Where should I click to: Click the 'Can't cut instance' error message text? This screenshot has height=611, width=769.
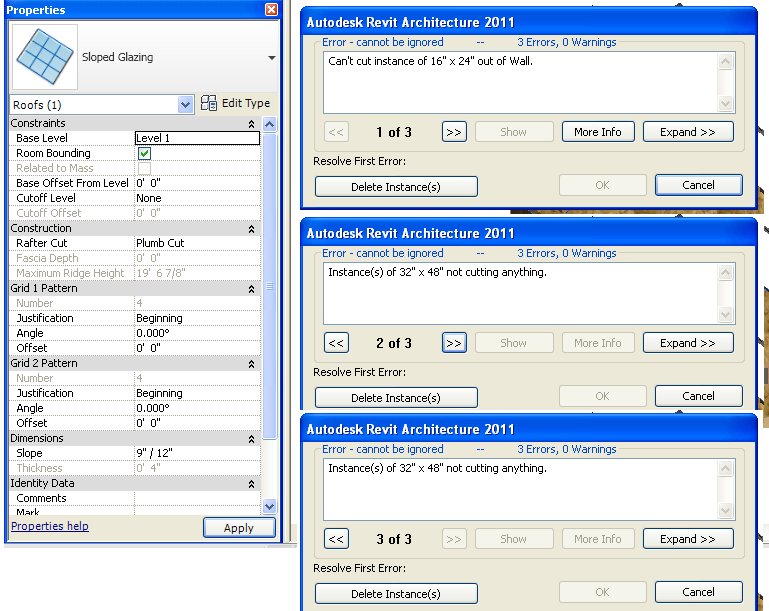pyautogui.click(x=430, y=61)
